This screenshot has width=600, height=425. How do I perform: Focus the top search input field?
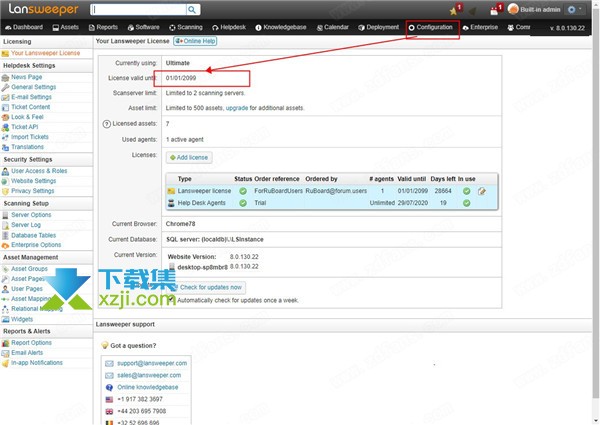[139, 10]
